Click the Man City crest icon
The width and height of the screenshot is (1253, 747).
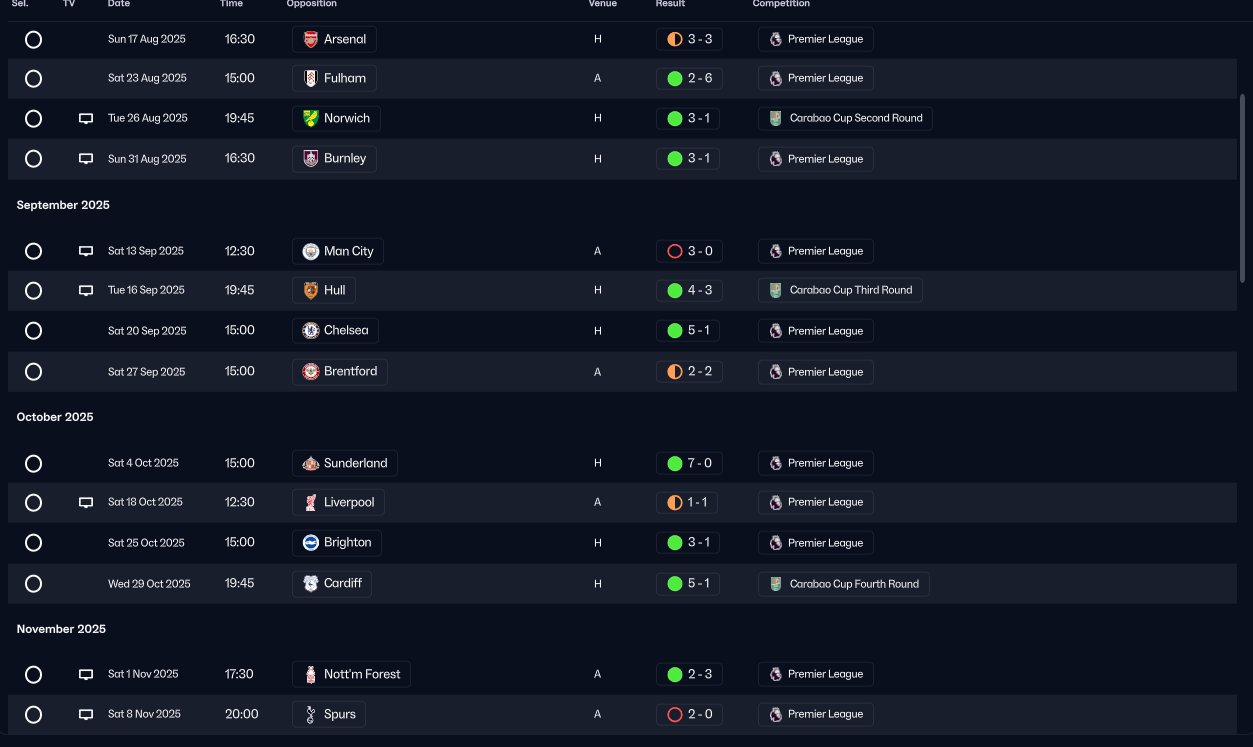click(310, 251)
